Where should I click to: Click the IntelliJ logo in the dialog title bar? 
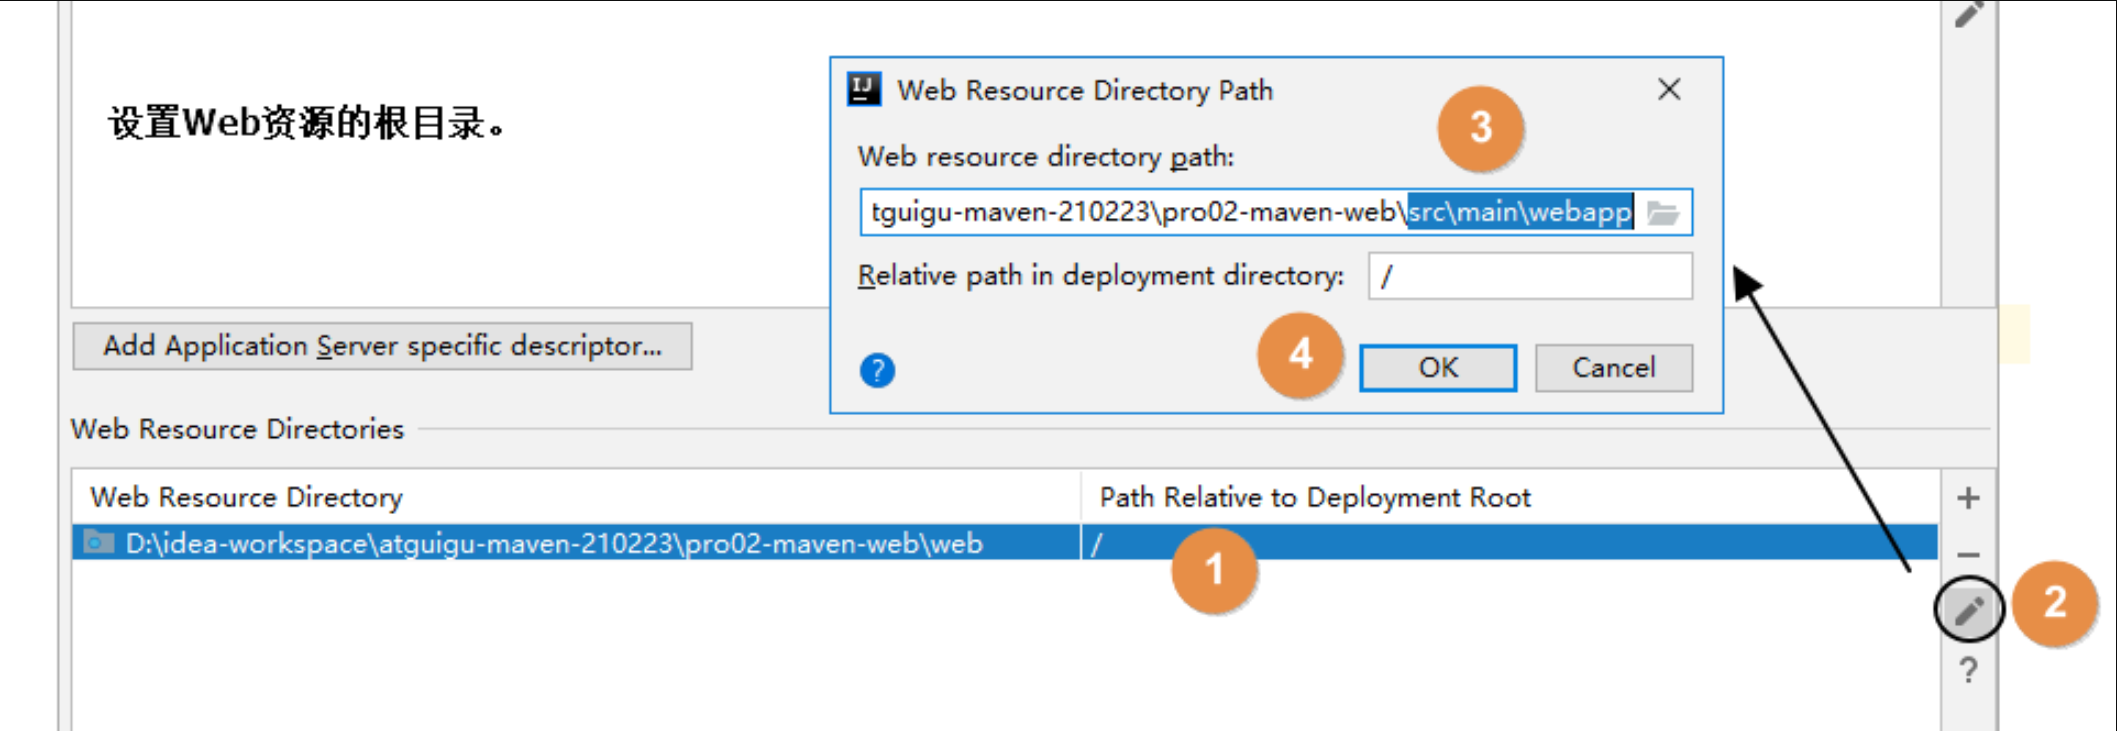click(x=864, y=90)
